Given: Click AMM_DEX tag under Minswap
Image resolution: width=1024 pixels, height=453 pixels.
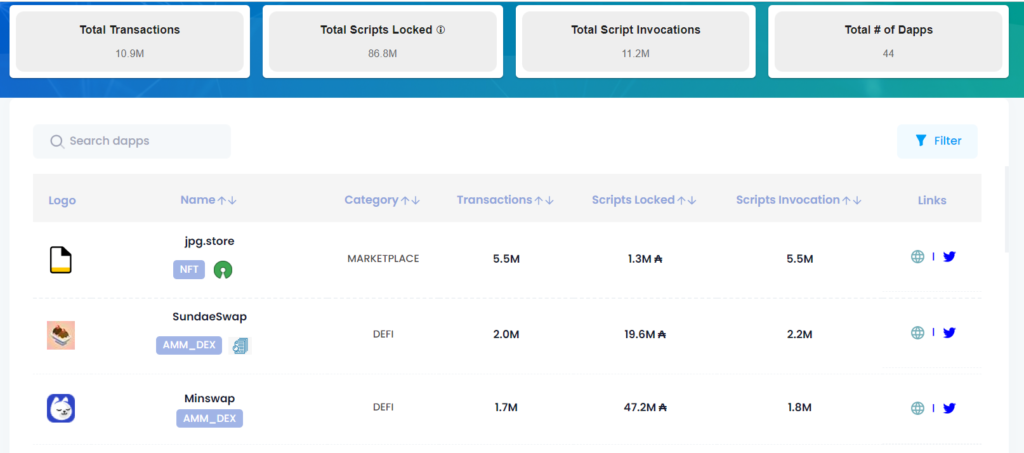Looking at the screenshot, I should tap(210, 418).
